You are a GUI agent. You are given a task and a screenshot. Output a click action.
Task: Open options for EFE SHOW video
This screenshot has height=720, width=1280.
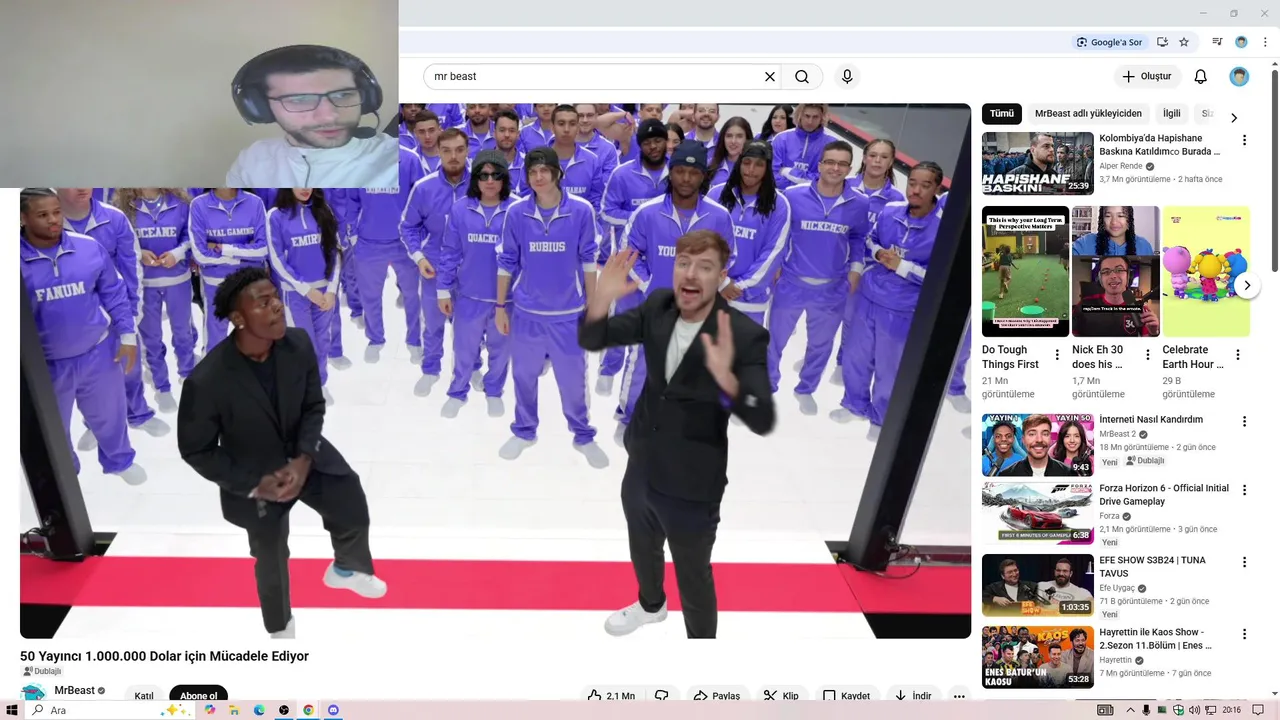point(1245,563)
